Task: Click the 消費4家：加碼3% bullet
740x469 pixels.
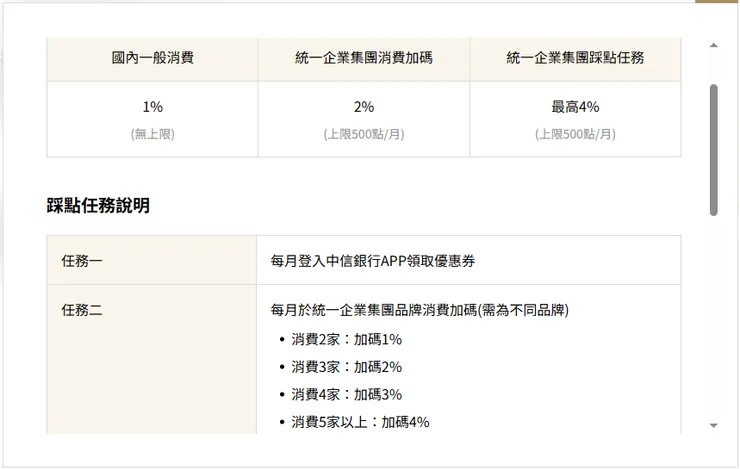Action: 347,394
